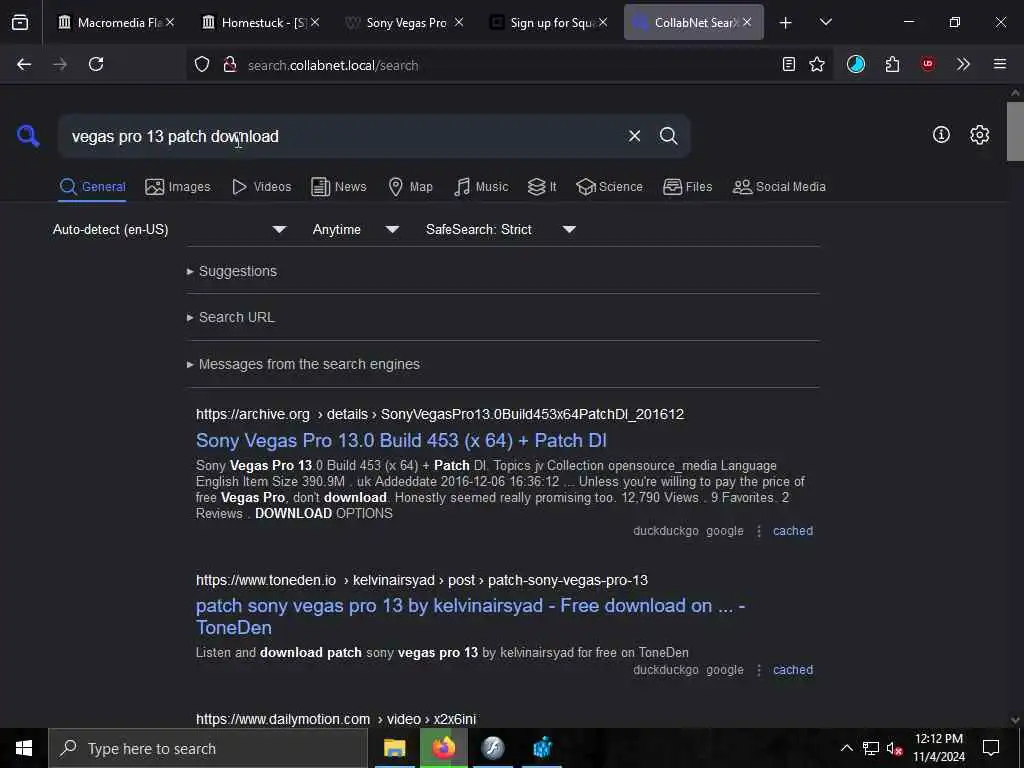Open options dots for archive.org result
Viewport: 1024px width, 768px height.
point(758,531)
